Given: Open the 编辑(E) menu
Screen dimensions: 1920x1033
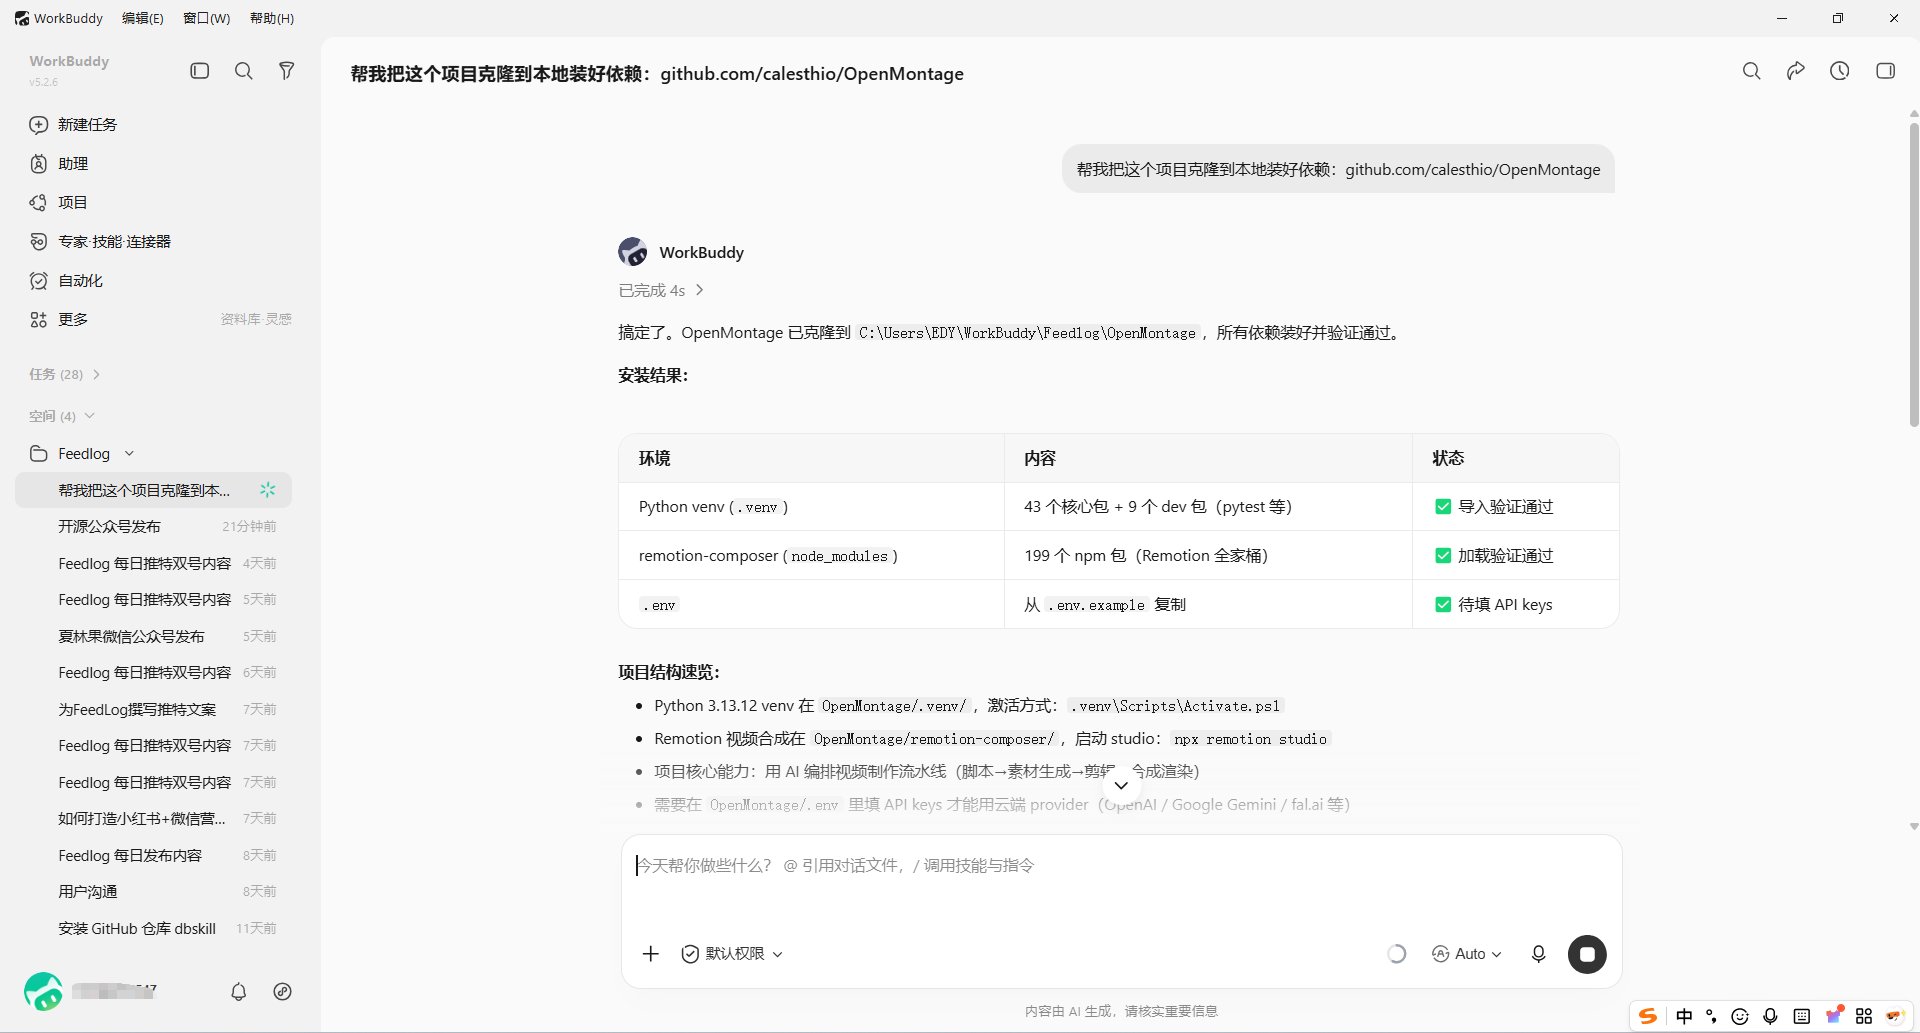Looking at the screenshot, I should [142, 18].
